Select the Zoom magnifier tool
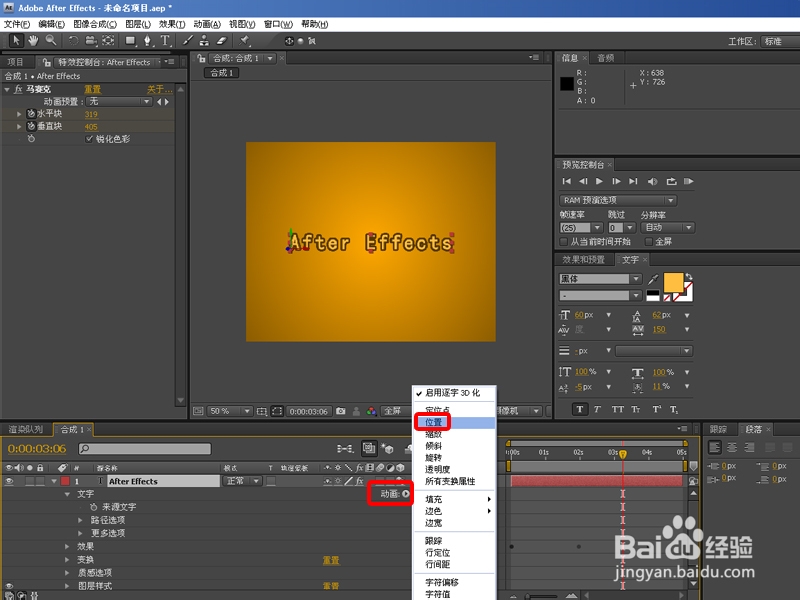This screenshot has height=600, width=800. [51, 40]
